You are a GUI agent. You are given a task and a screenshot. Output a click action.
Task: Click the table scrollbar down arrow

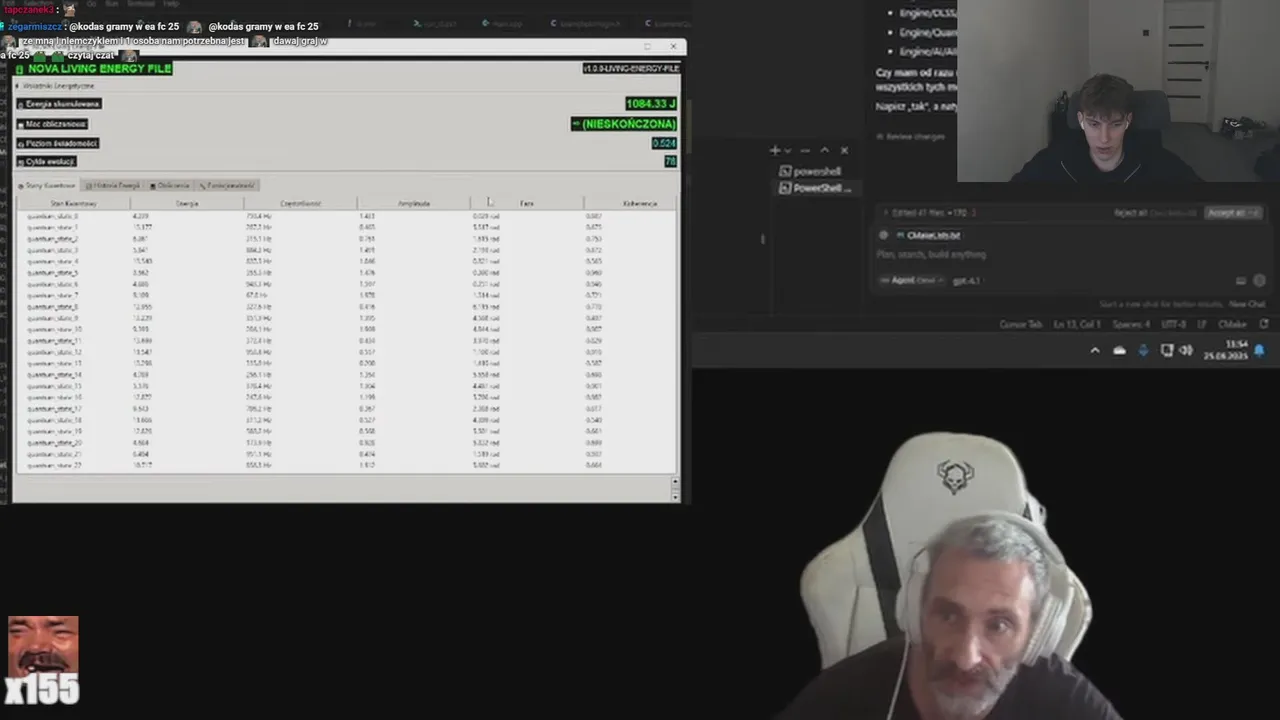pyautogui.click(x=675, y=497)
